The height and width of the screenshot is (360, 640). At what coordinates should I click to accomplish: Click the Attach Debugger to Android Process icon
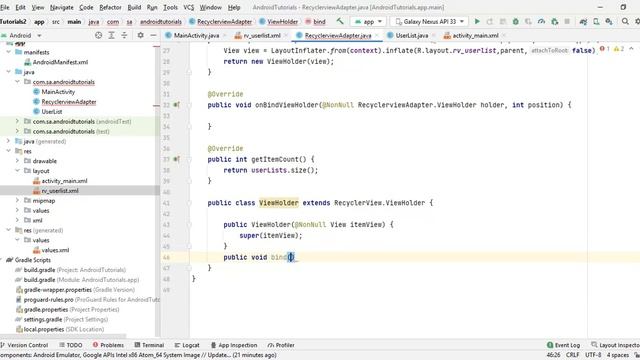point(554,21)
